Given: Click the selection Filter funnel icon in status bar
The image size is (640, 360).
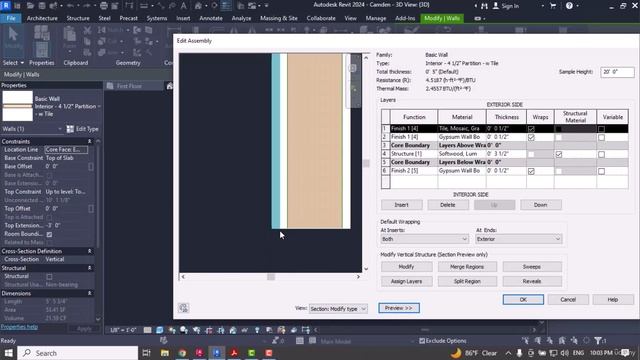Looking at the screenshot, I should [x=598, y=340].
